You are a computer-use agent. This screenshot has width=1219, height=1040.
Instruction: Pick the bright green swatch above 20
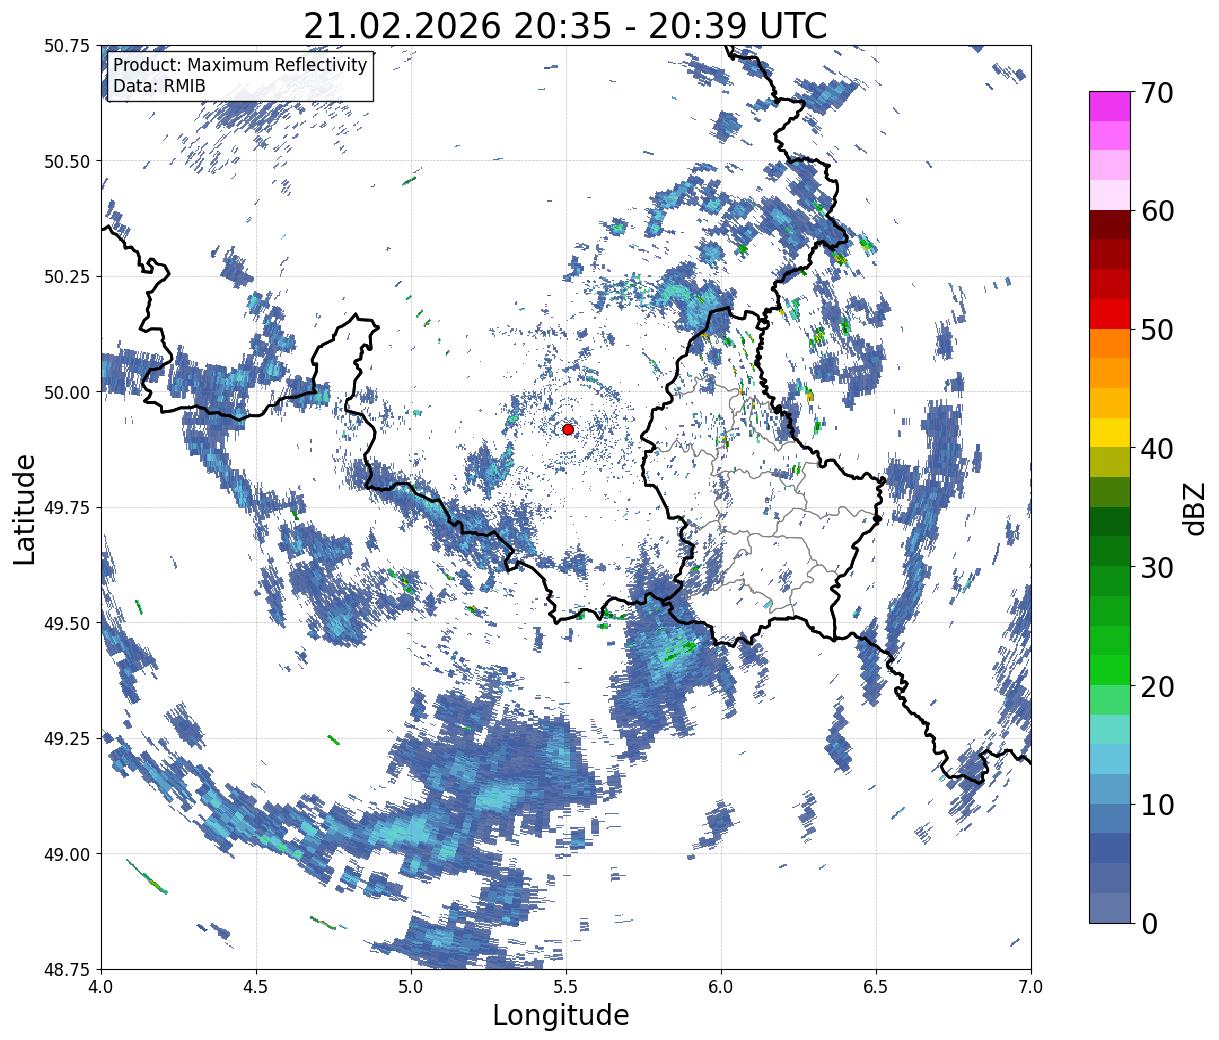coord(1110,669)
